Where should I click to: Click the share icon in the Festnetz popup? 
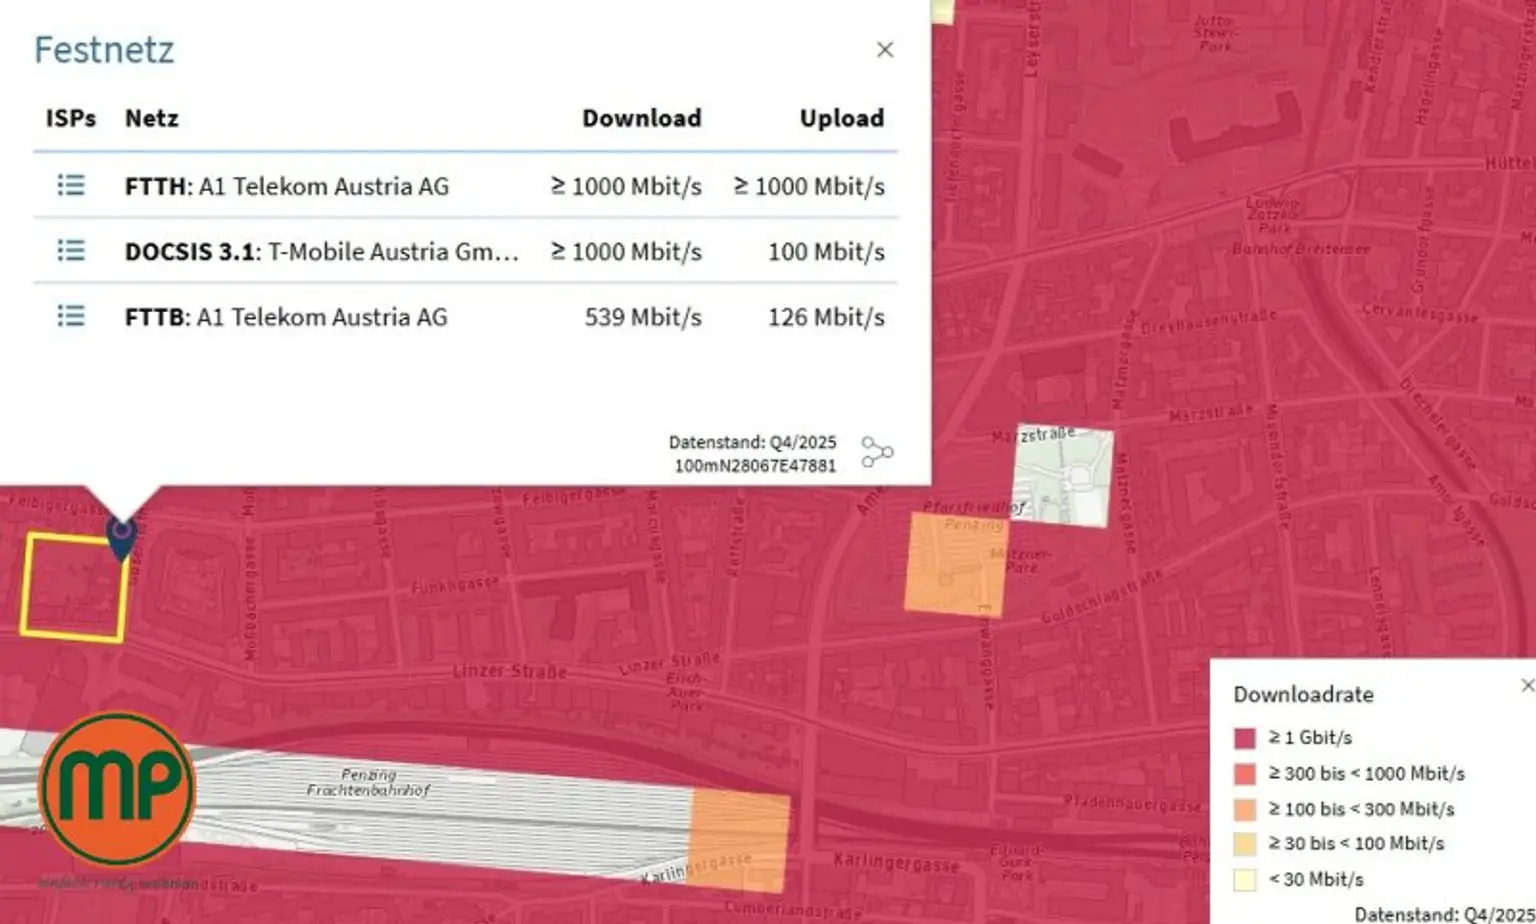coord(877,452)
